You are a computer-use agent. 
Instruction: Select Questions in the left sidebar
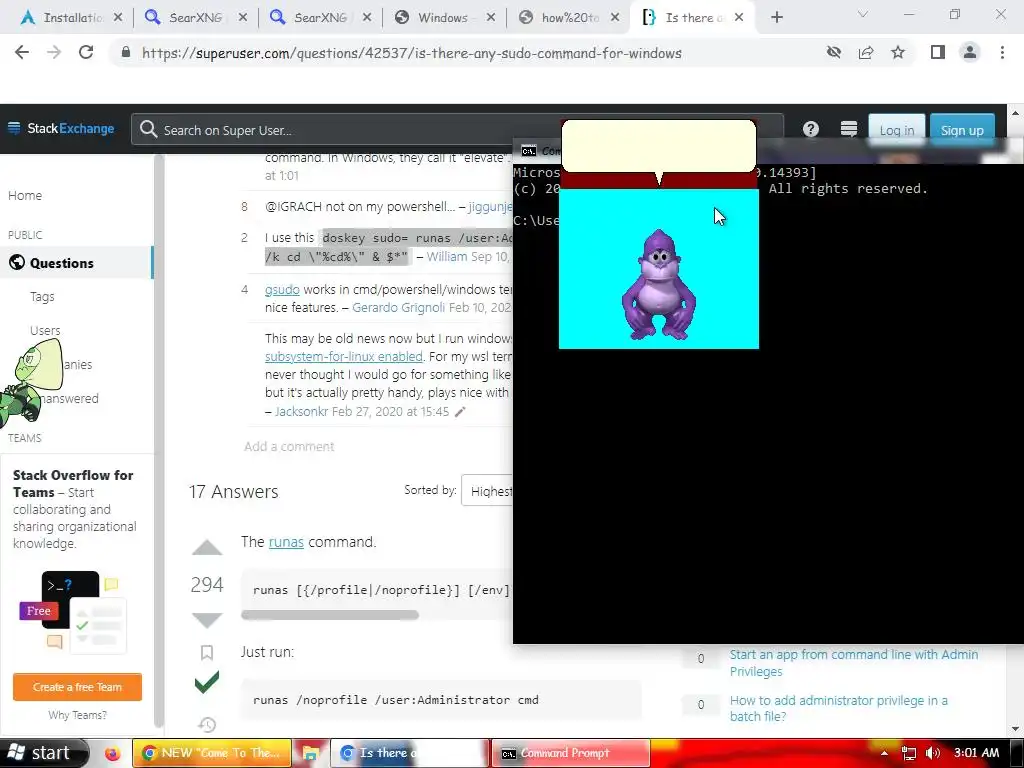tap(76, 263)
